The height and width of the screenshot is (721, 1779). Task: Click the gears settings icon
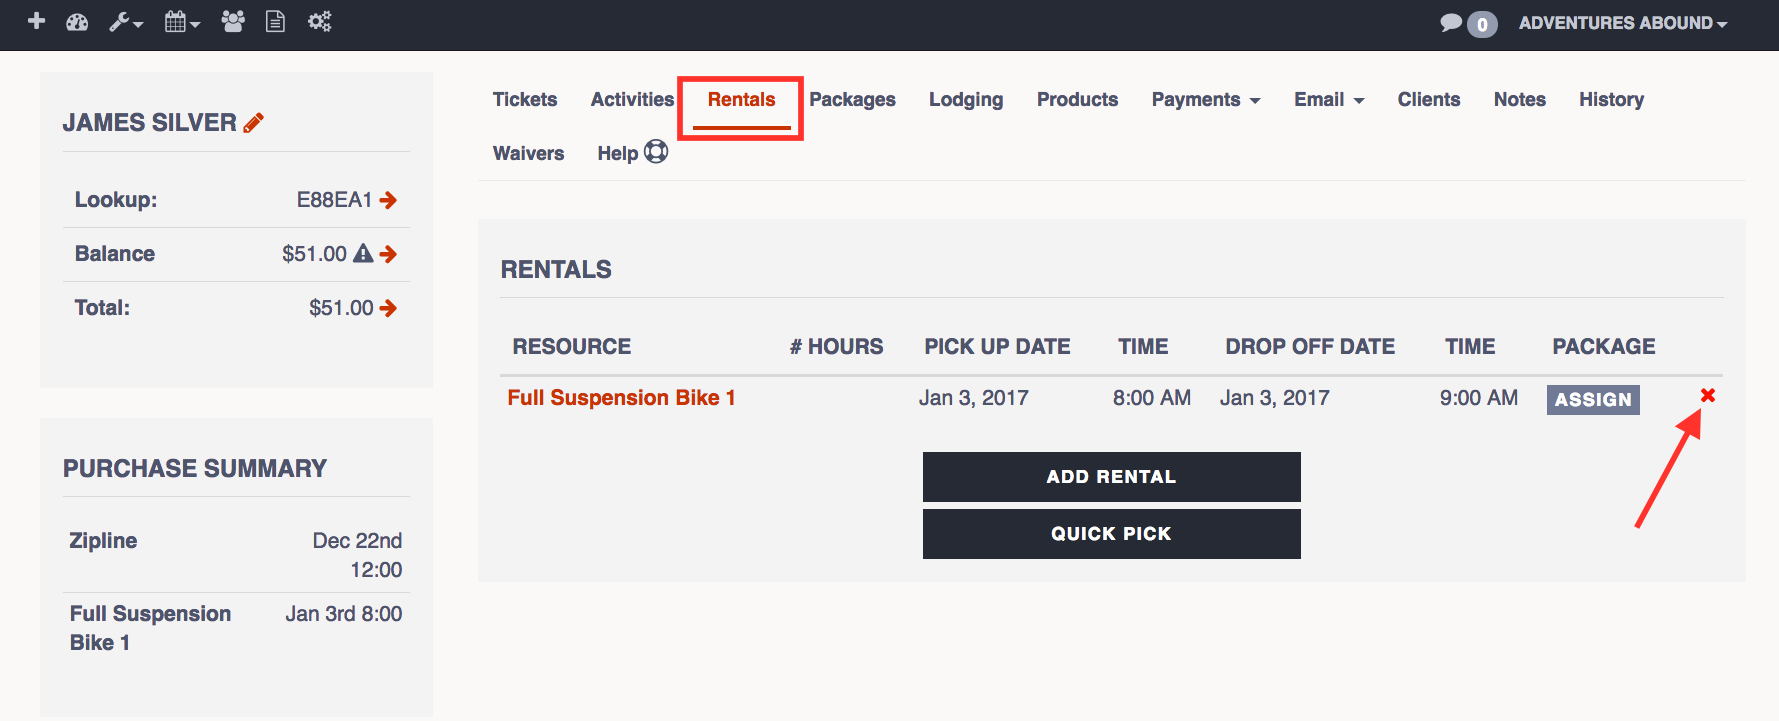[318, 20]
